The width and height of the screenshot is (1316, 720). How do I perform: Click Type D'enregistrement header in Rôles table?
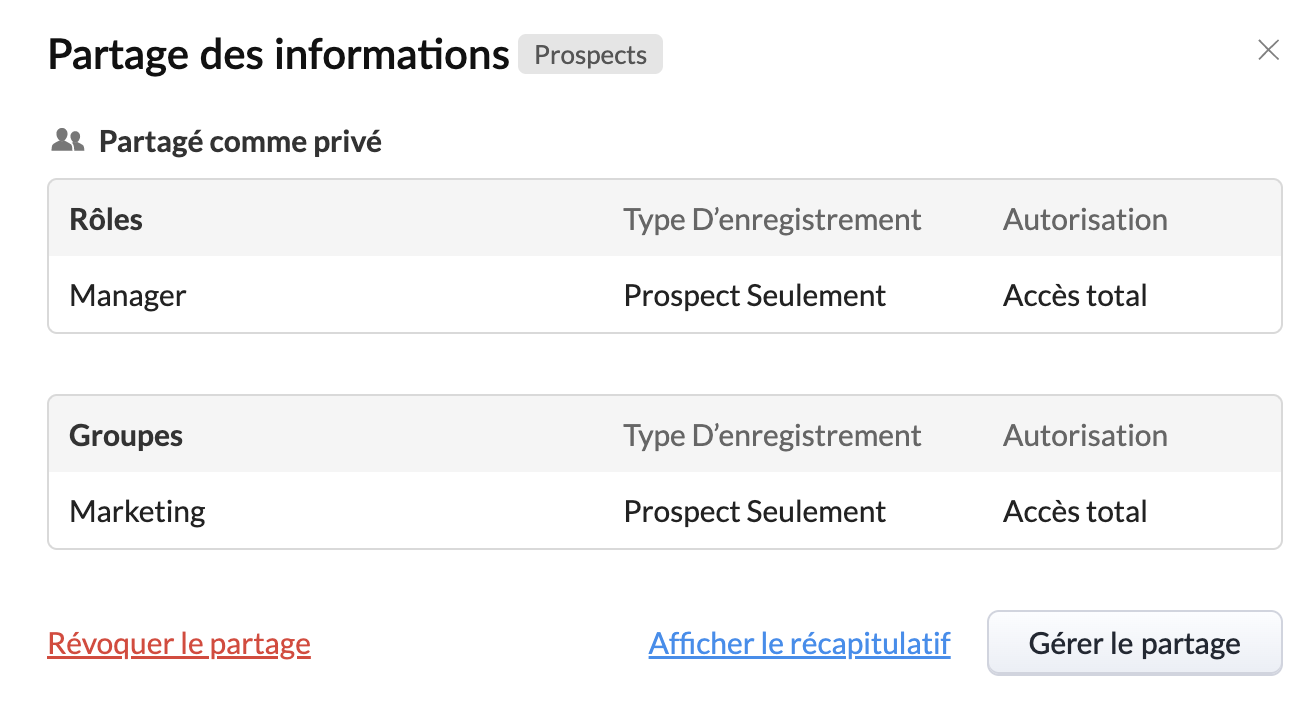771,219
